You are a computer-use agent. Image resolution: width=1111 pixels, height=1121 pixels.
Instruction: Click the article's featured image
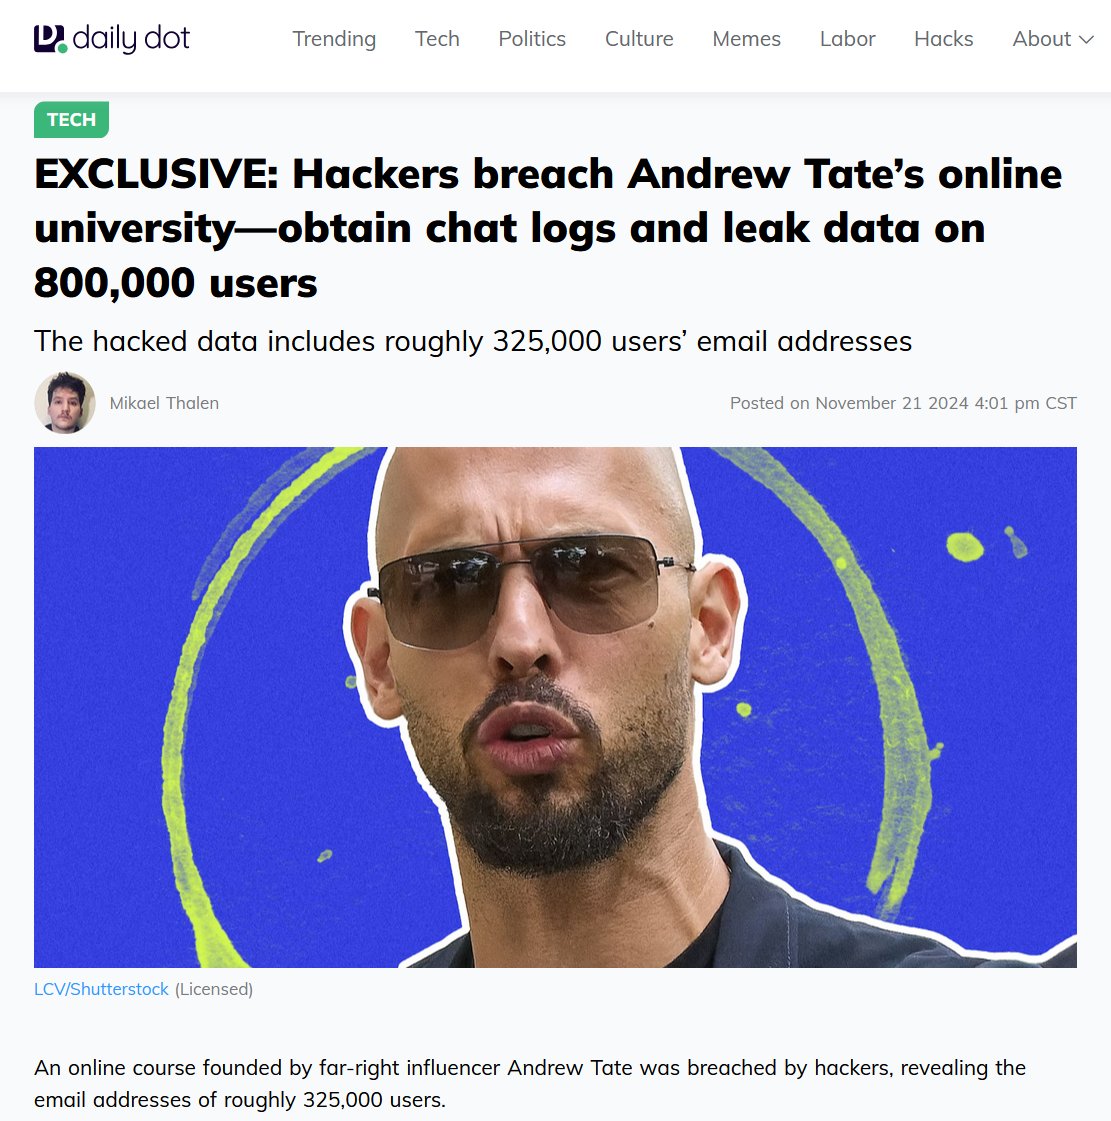tap(556, 707)
